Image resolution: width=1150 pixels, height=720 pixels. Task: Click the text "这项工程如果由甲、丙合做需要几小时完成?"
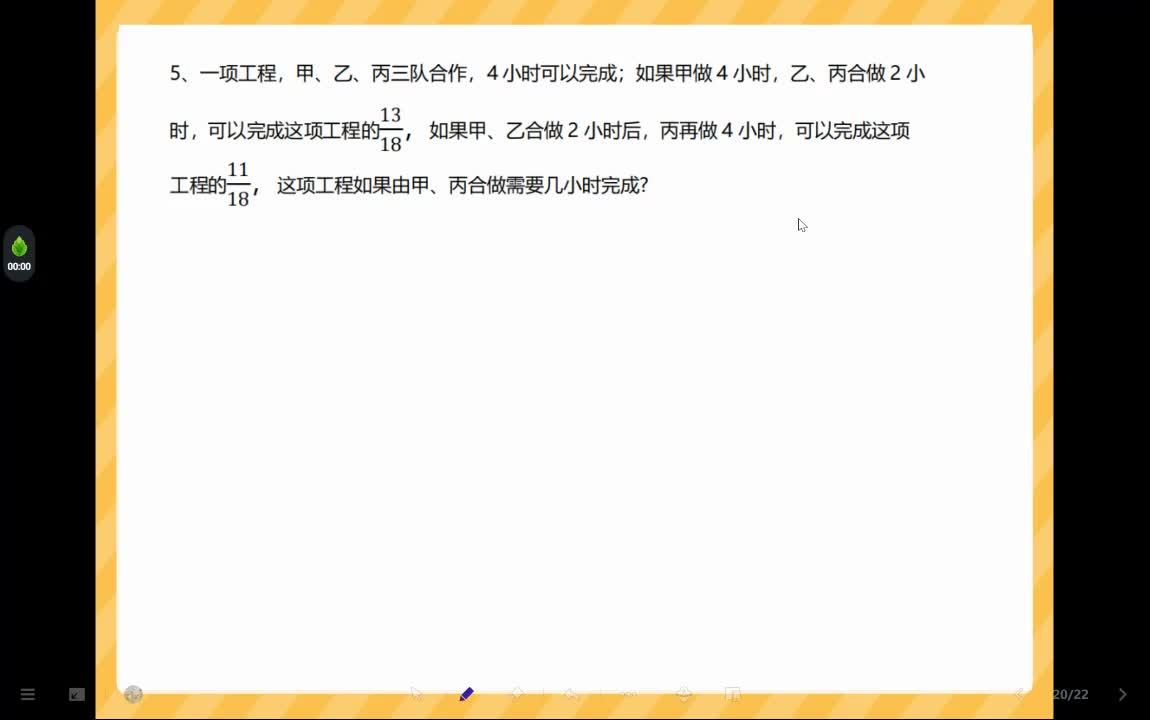pyautogui.click(x=463, y=185)
